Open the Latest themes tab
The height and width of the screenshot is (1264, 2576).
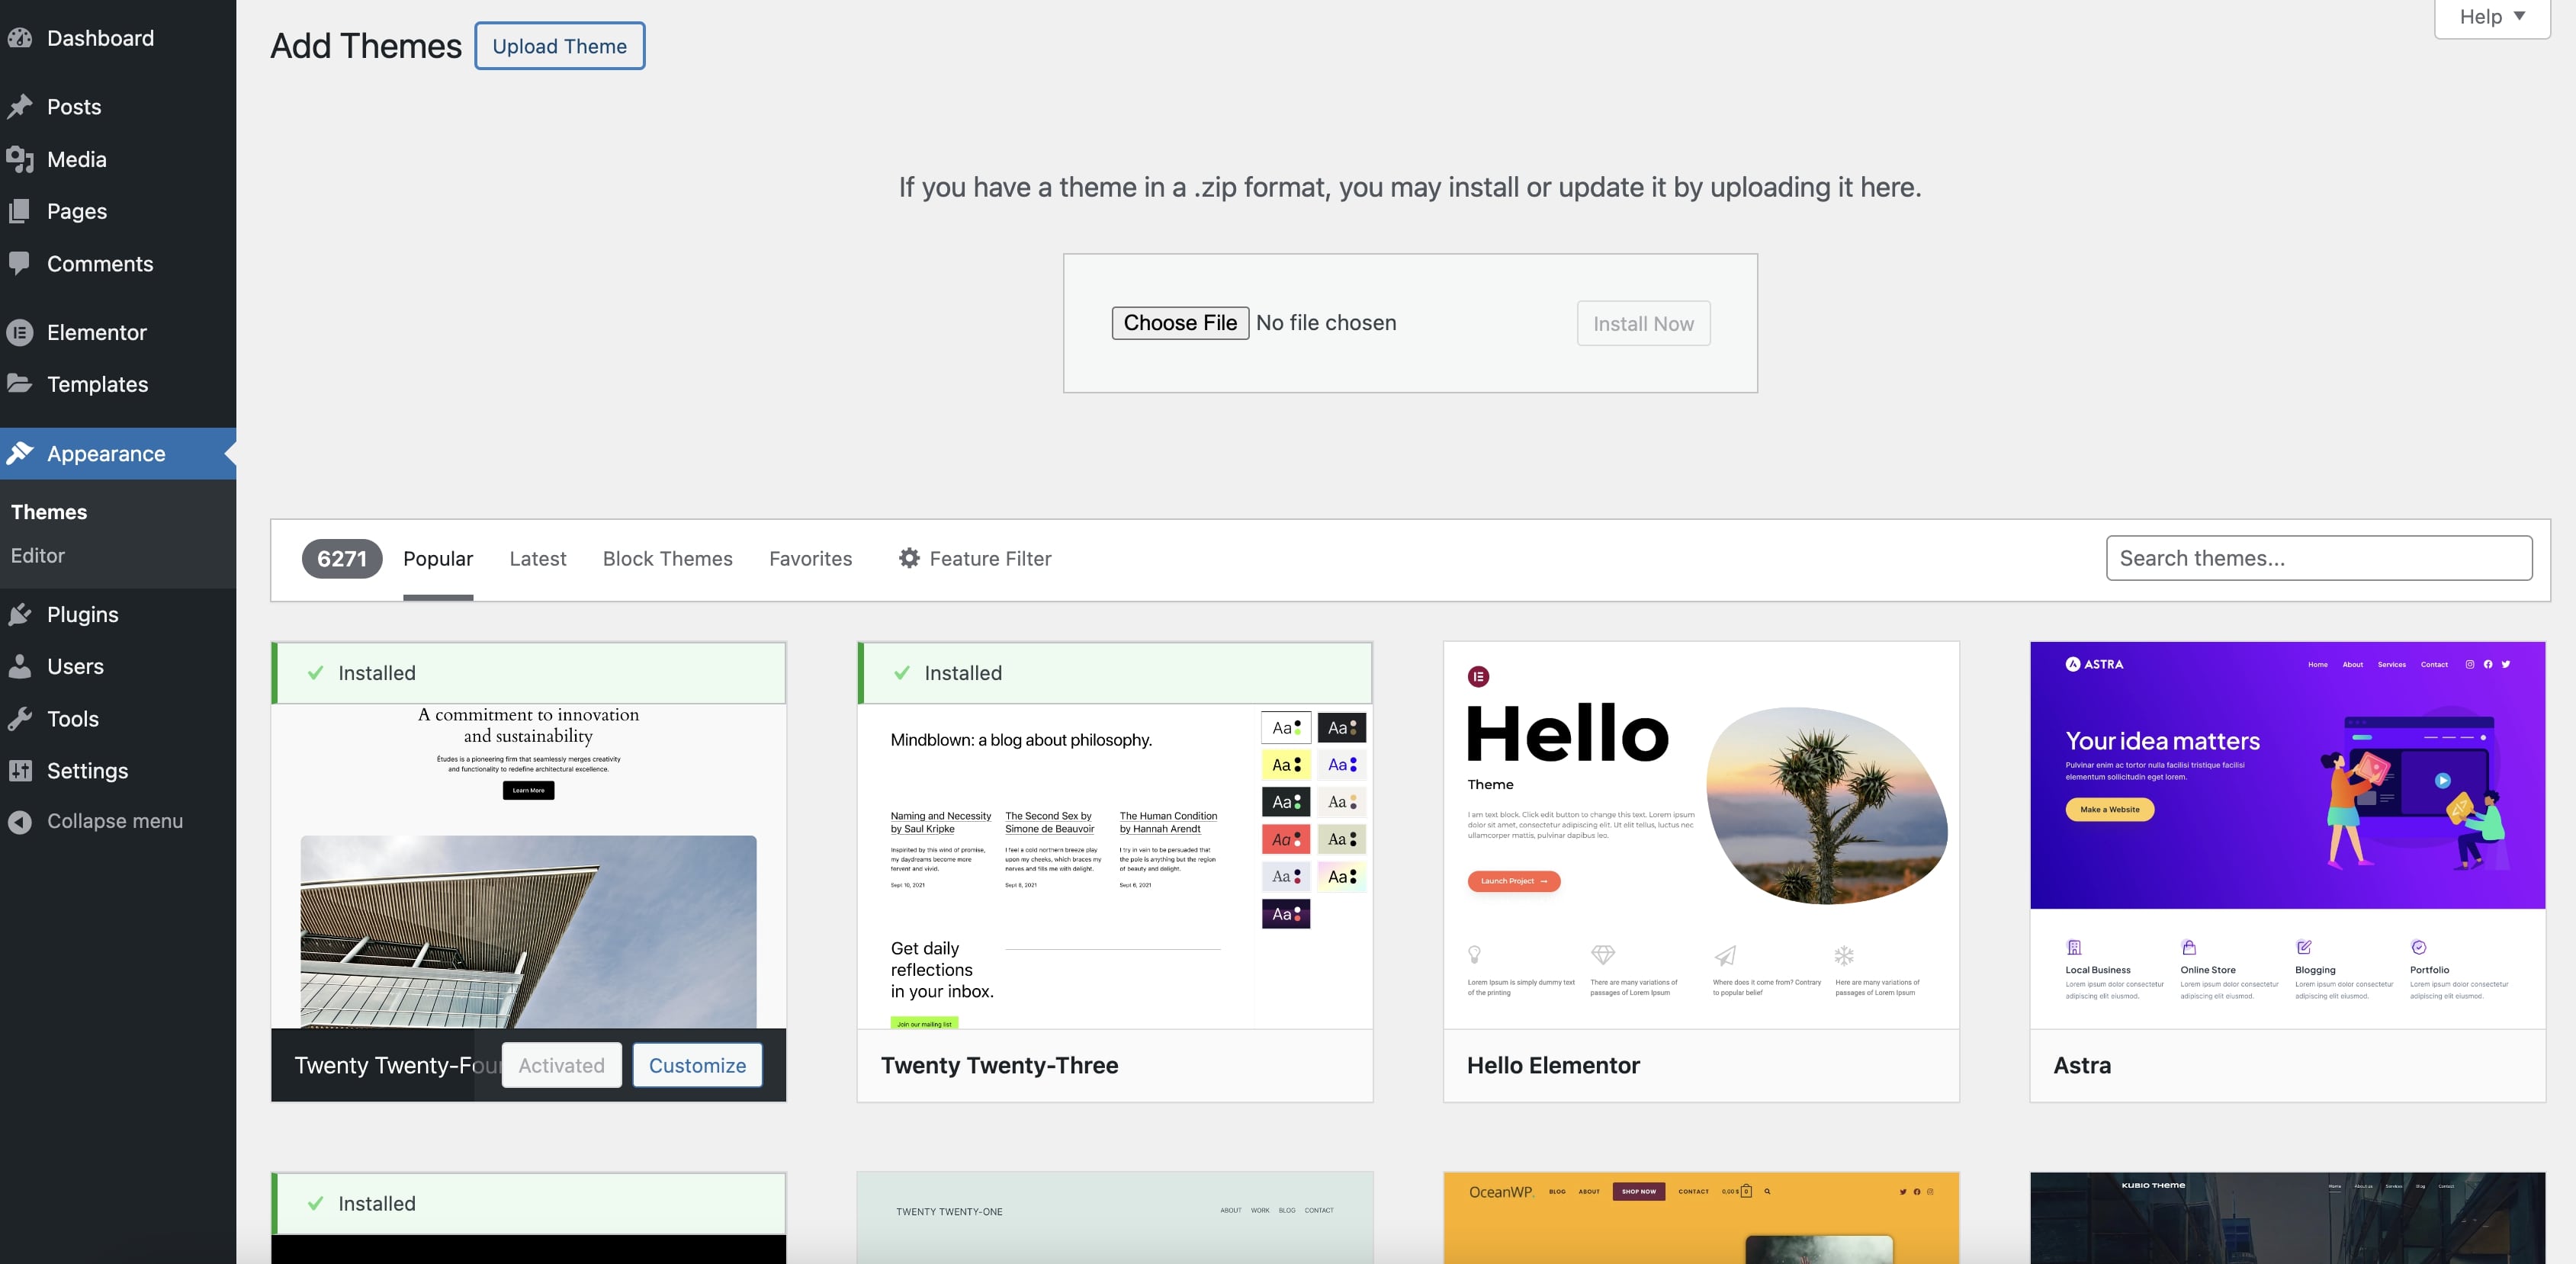click(537, 558)
